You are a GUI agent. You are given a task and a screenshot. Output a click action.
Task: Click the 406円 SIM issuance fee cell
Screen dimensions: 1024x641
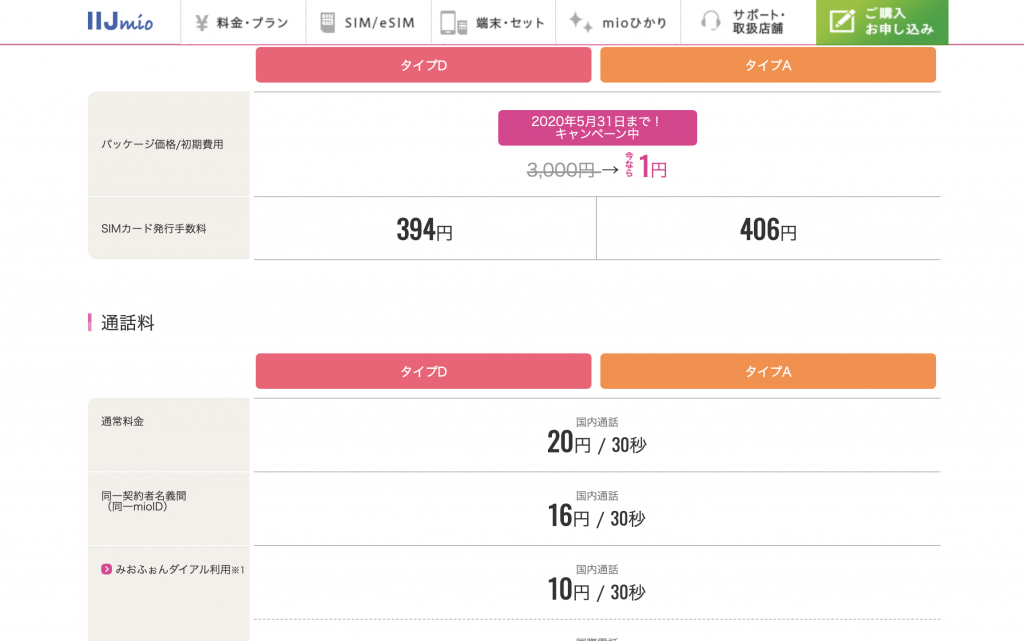pos(768,230)
